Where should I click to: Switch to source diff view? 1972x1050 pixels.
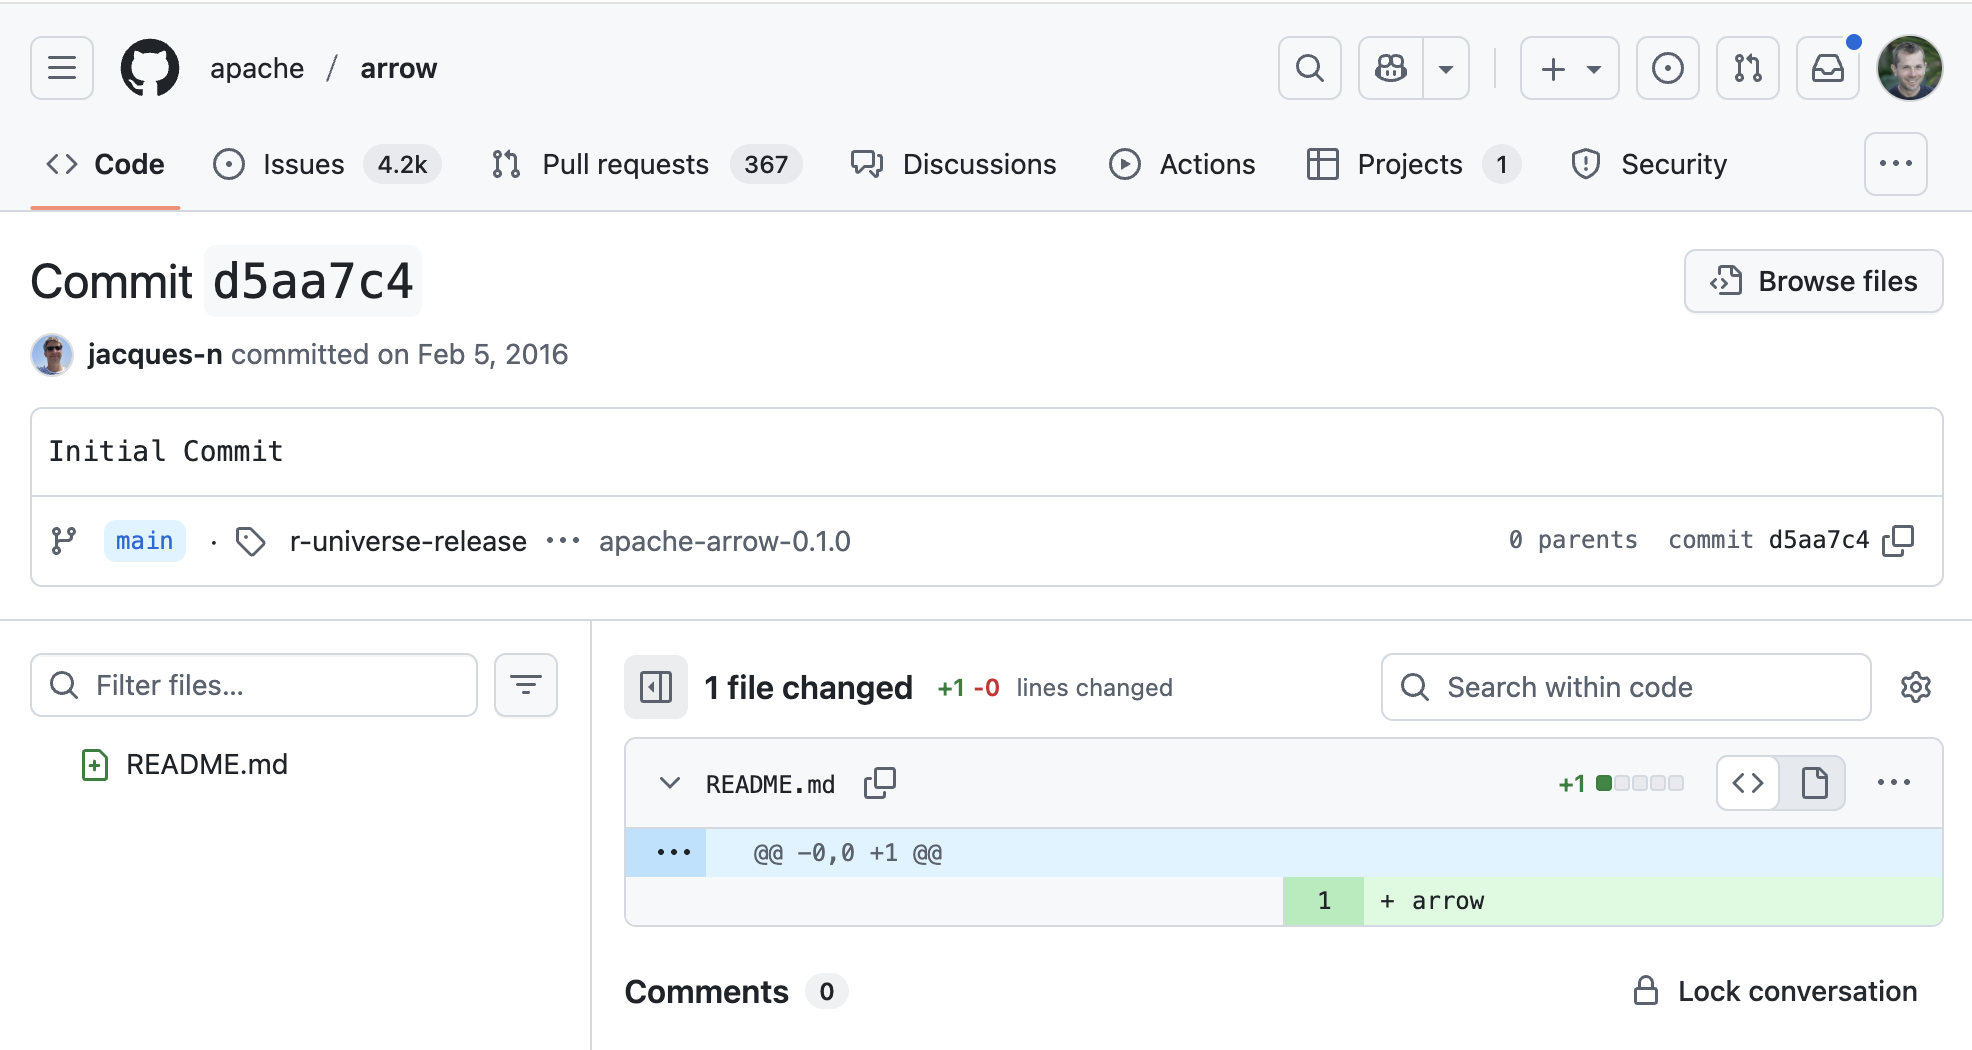coord(1748,783)
